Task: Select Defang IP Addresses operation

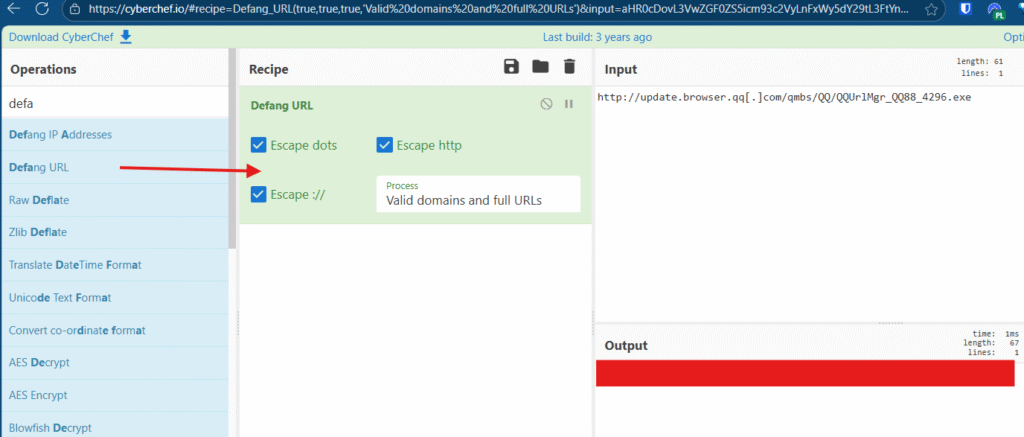Action: 114,135
